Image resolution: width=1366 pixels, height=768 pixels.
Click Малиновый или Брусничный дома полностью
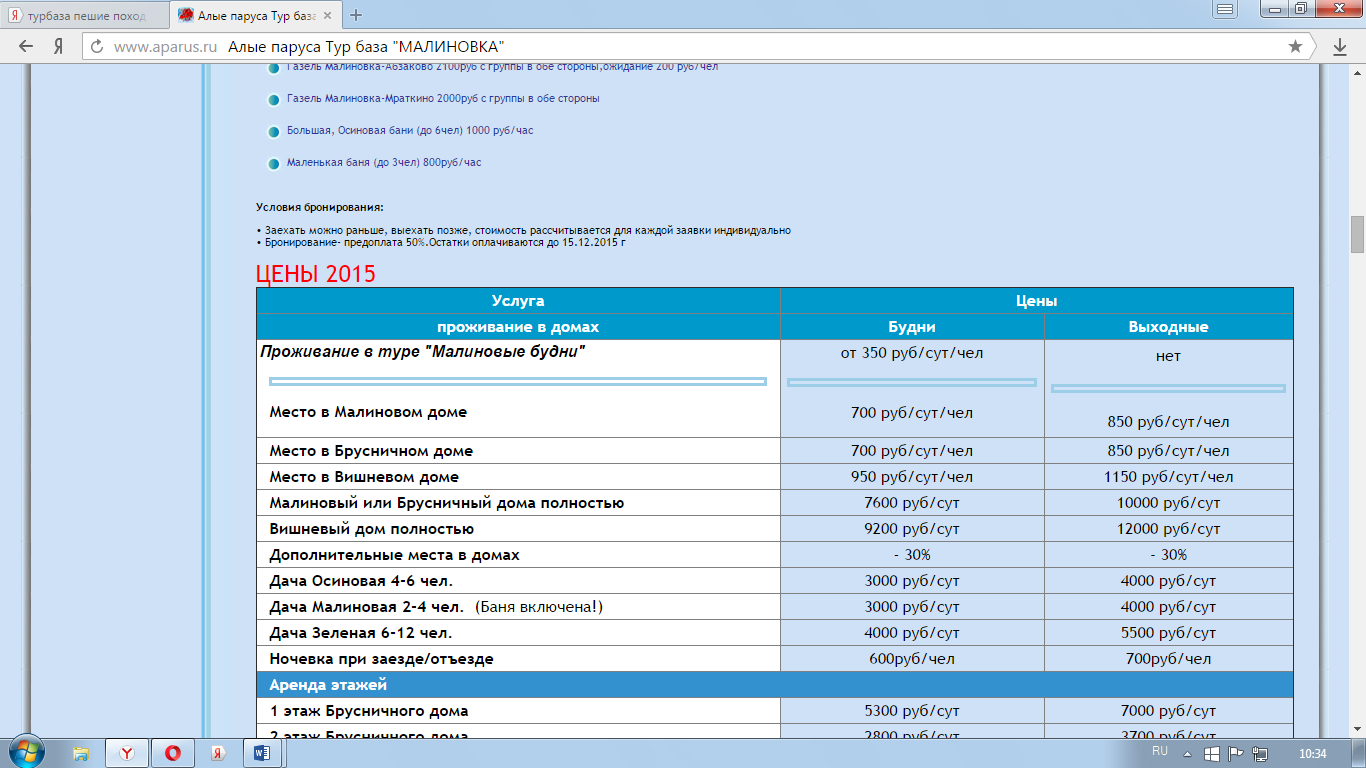point(446,503)
